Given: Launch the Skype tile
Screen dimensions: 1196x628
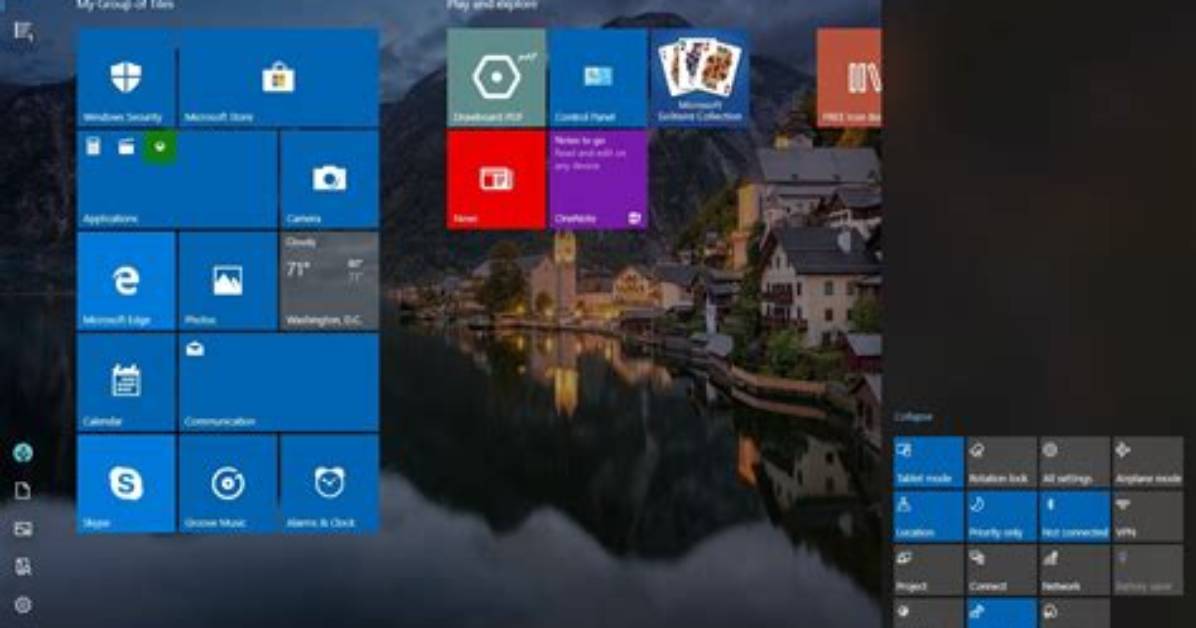Looking at the screenshot, I should coord(126,484).
